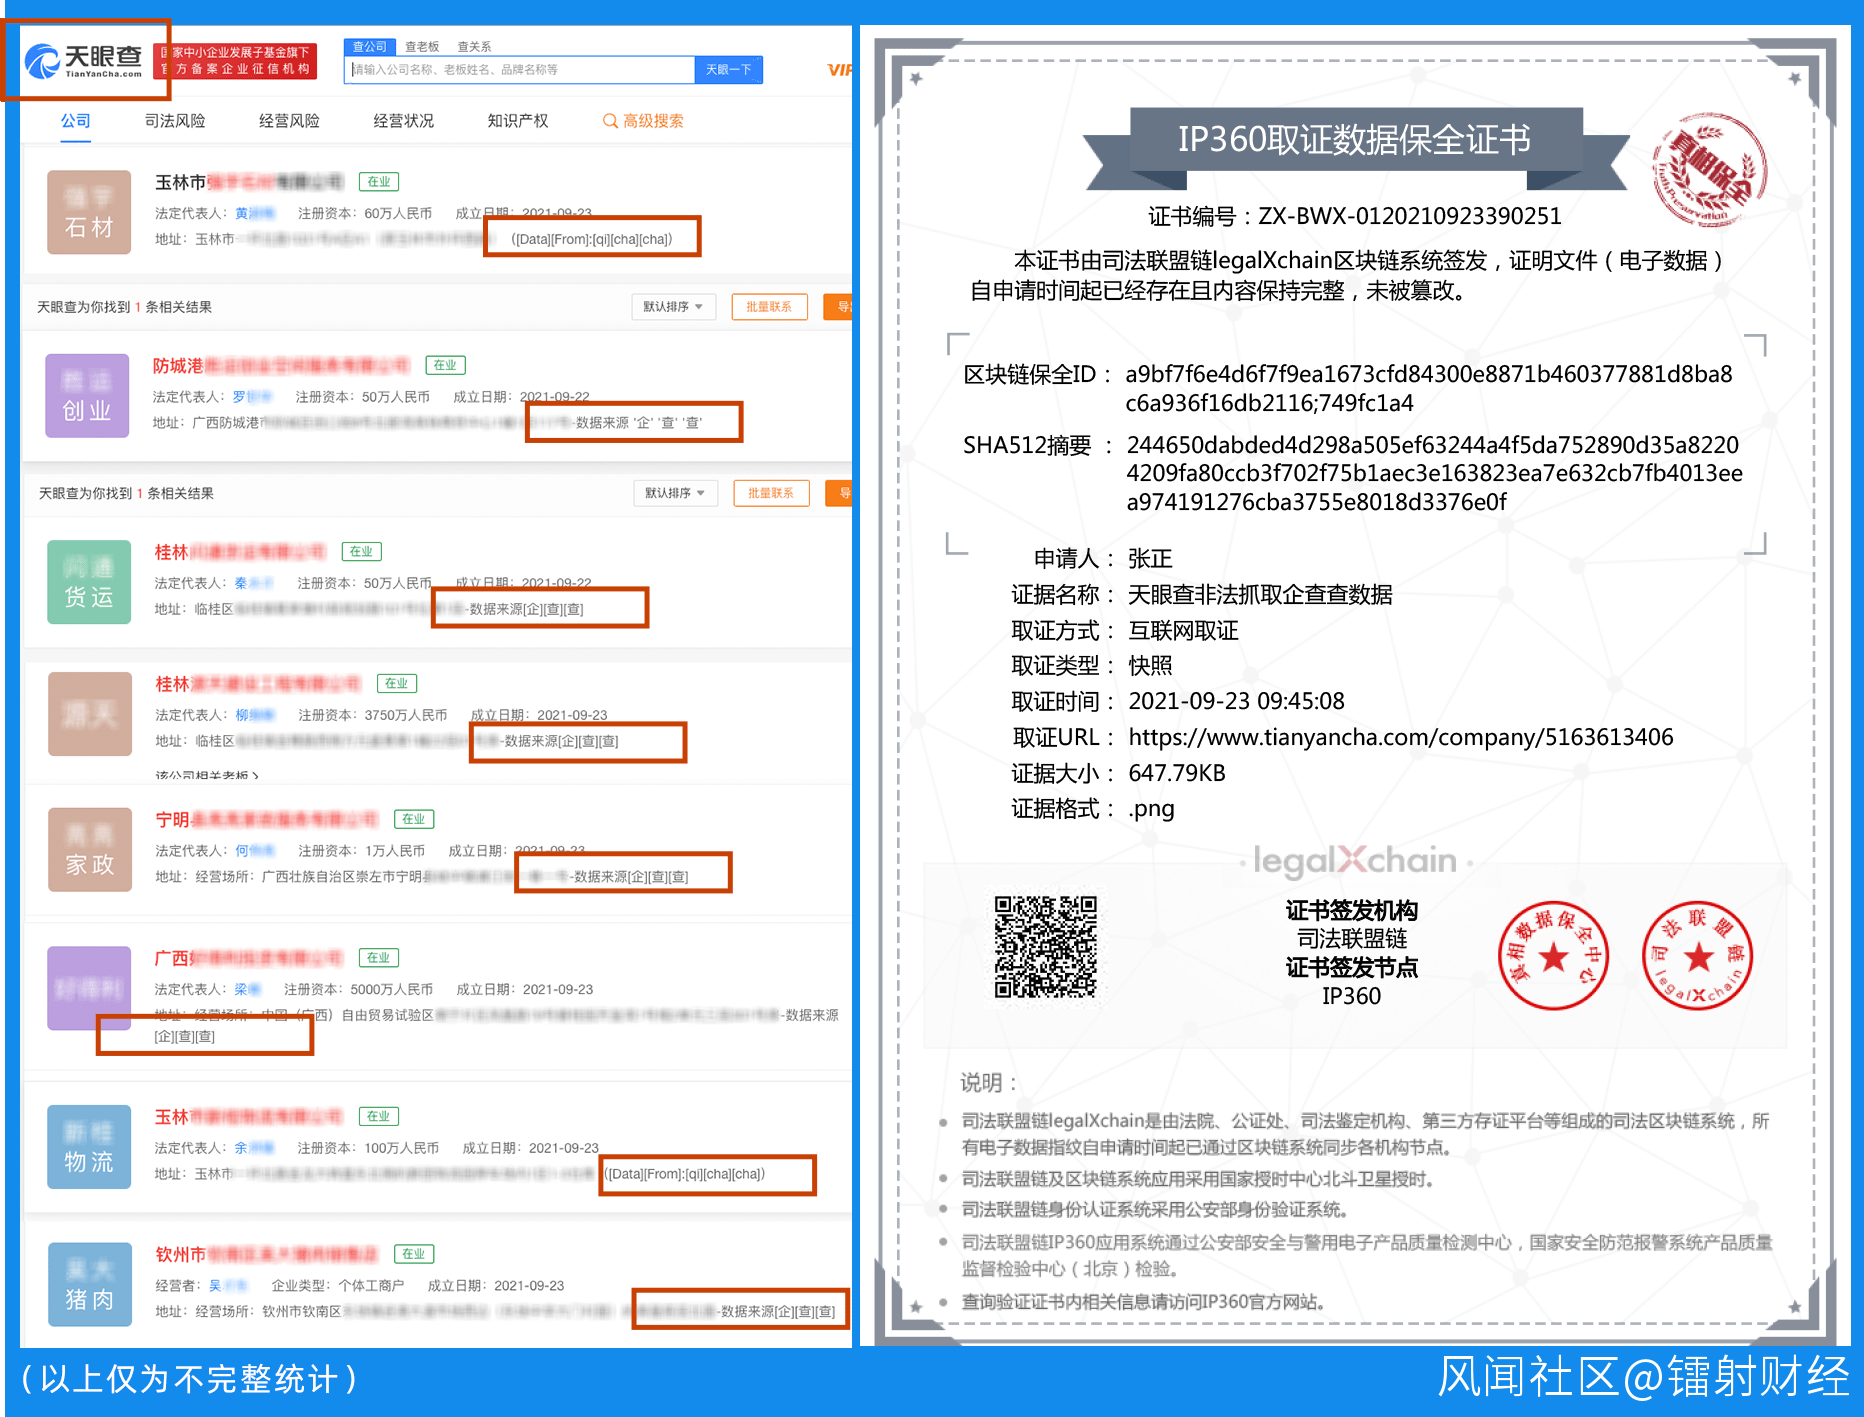Viewport: 1864px width, 1417px height.
Task: Open the 物流 company thumbnail
Action: tap(89, 1147)
